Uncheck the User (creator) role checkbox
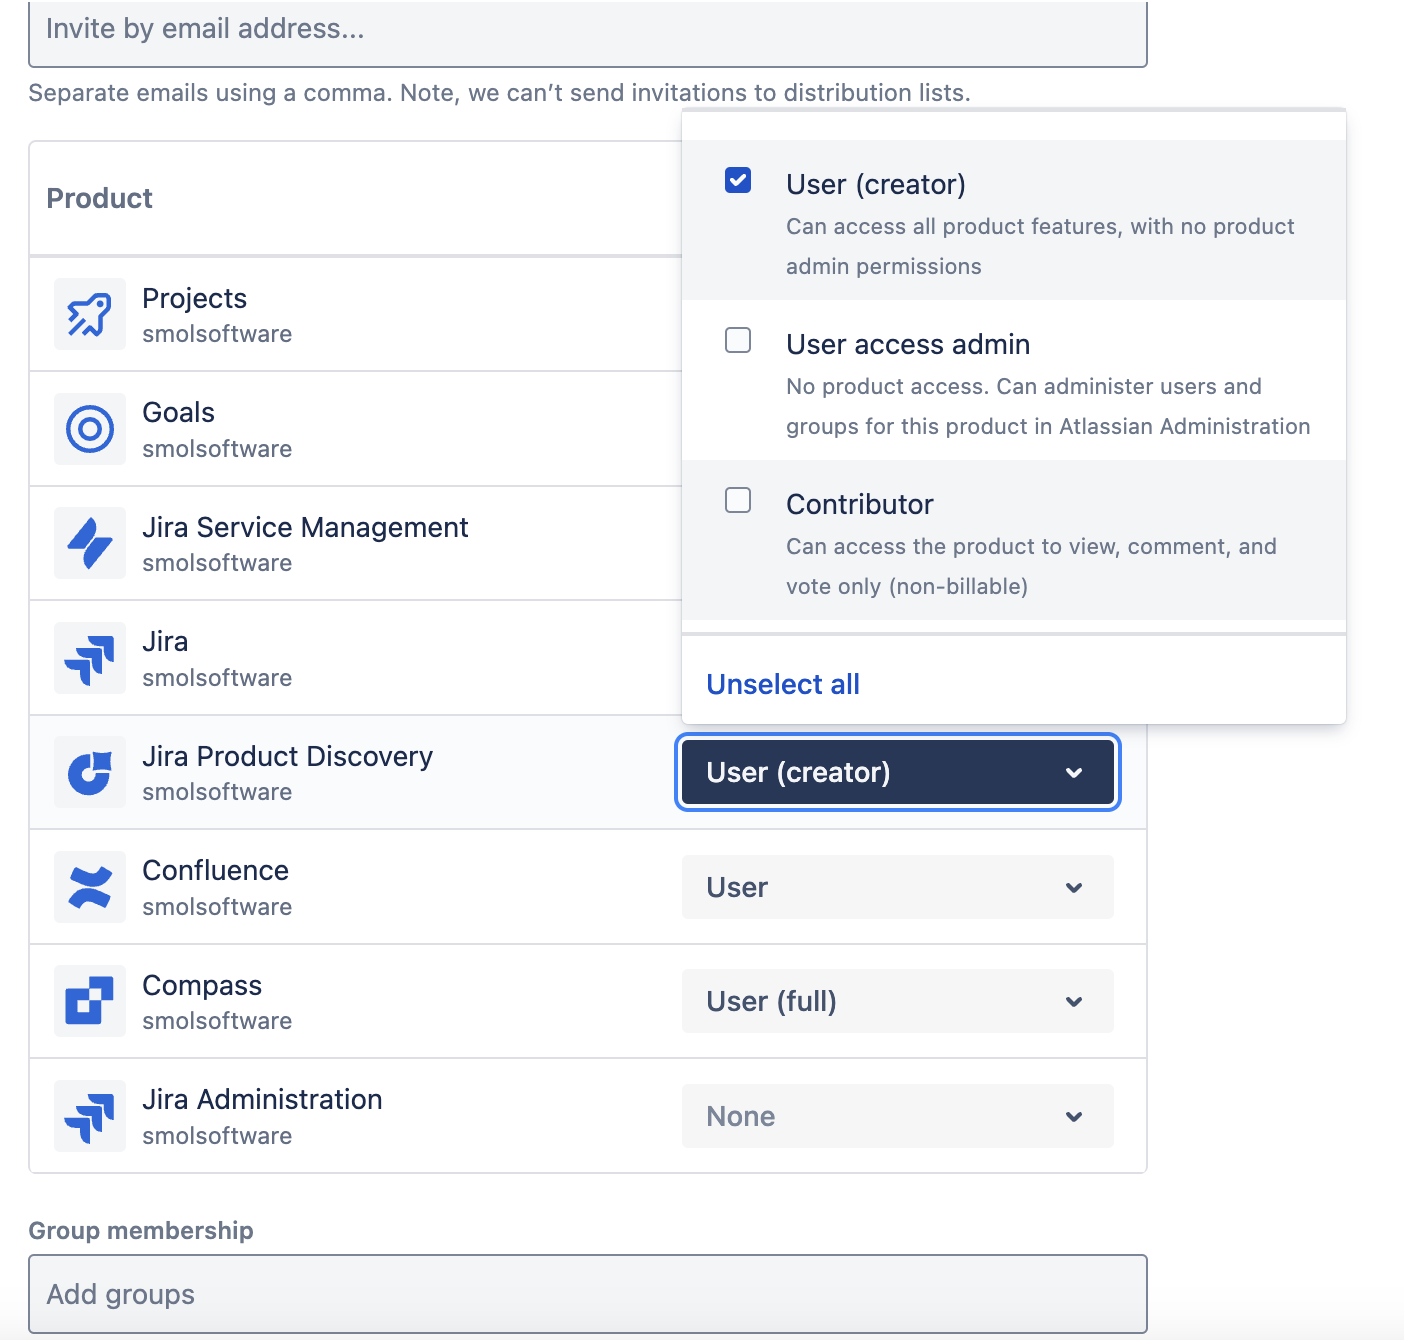The height and width of the screenshot is (1340, 1404). click(x=738, y=180)
